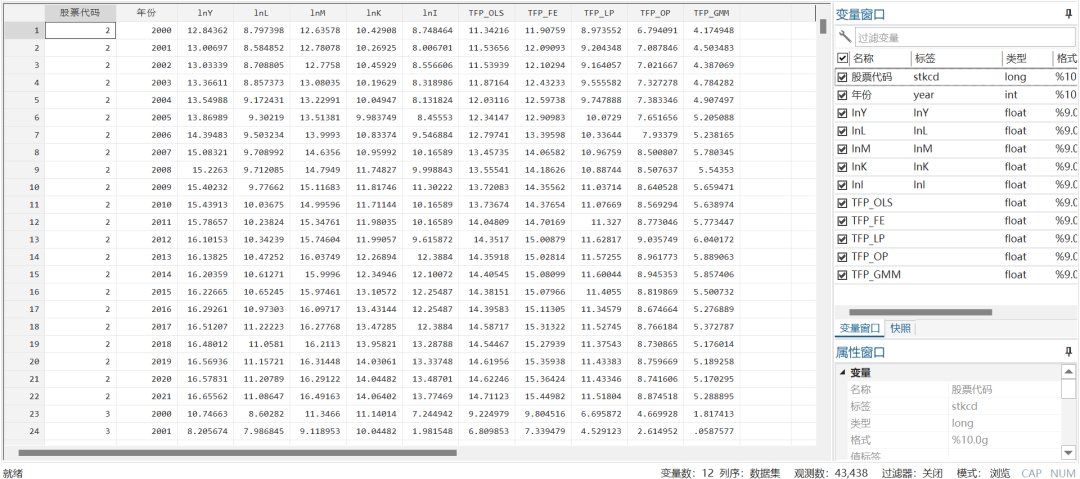Select the 年份 column header

coord(146,12)
